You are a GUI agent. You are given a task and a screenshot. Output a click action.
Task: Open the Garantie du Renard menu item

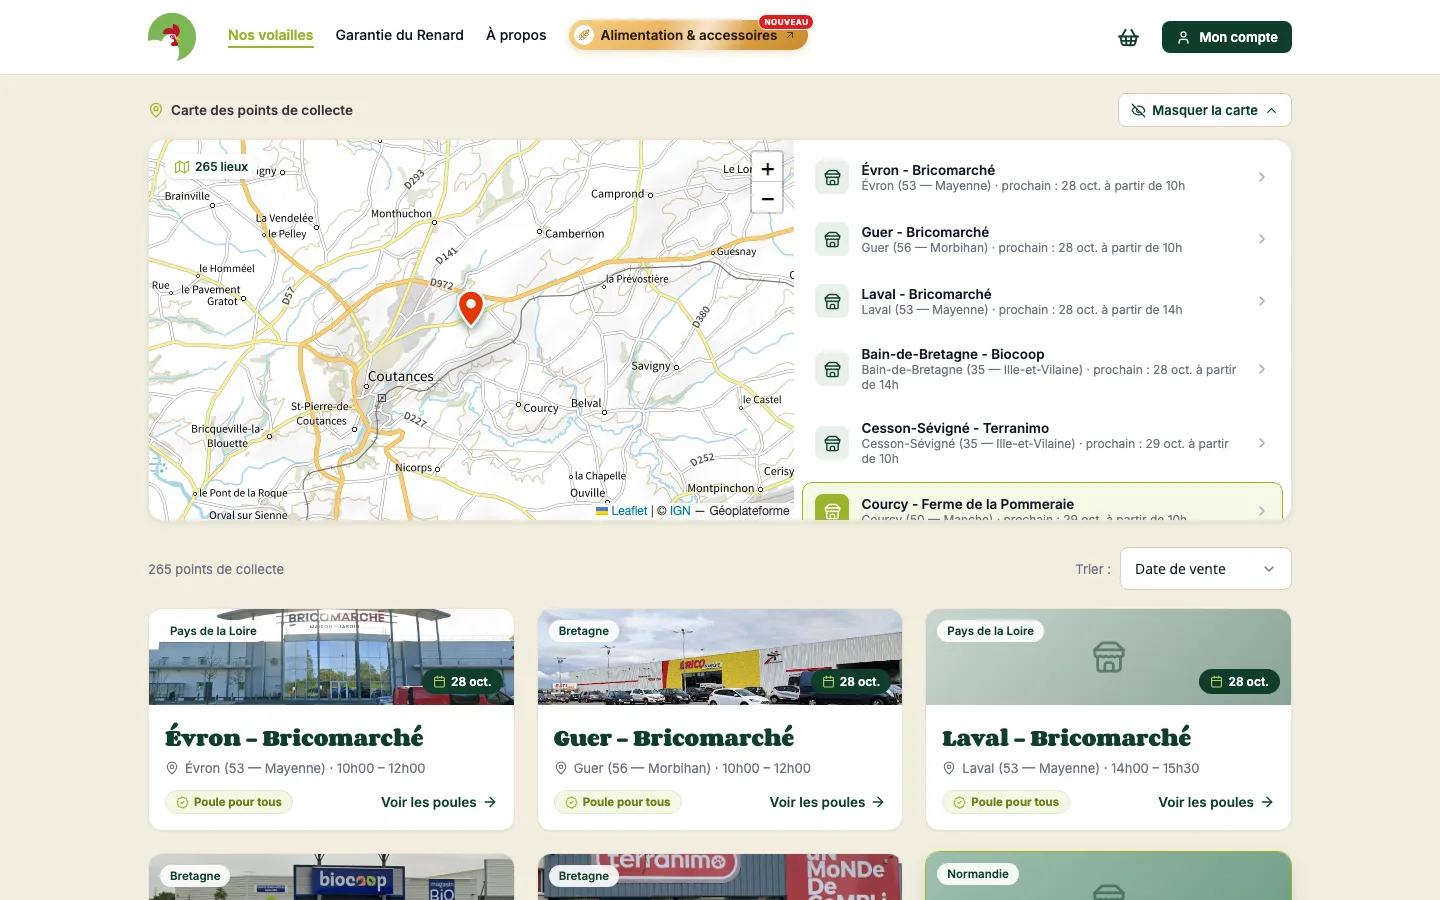[400, 35]
